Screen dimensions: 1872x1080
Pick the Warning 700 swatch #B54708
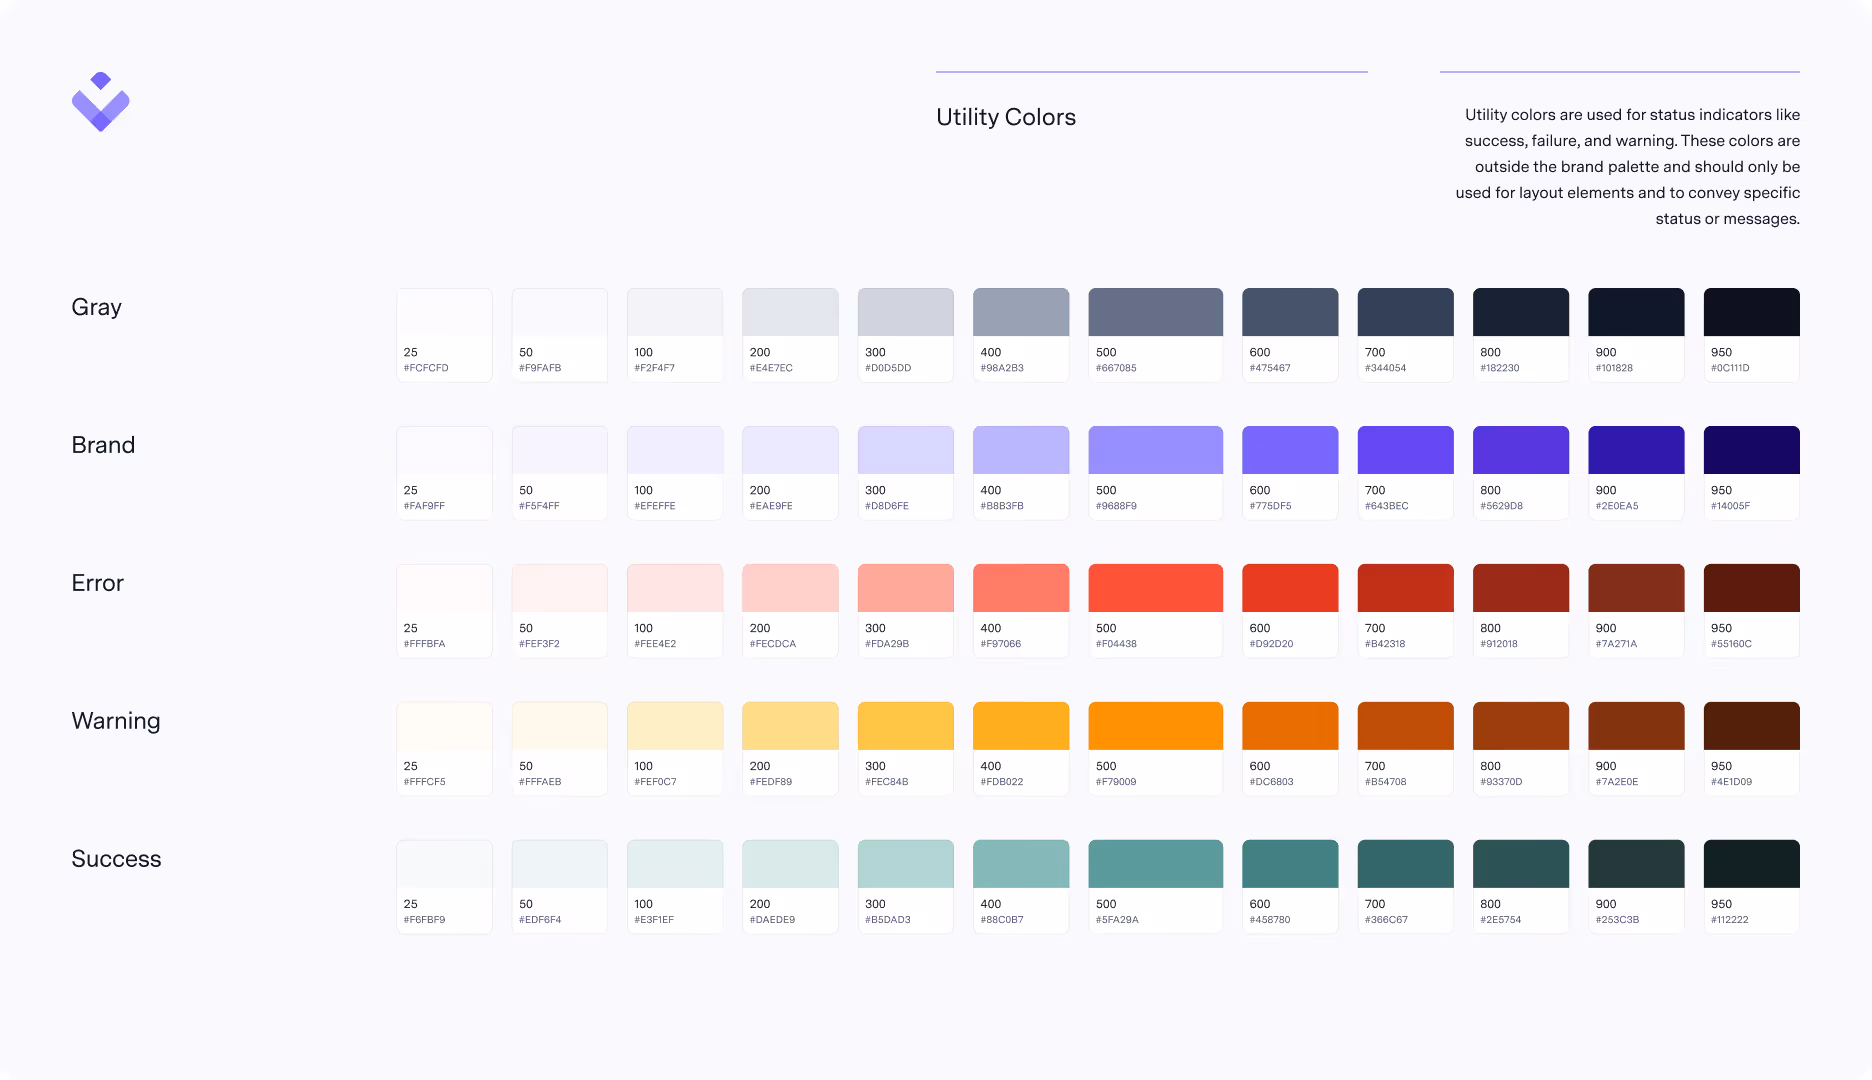pyautogui.click(x=1405, y=749)
